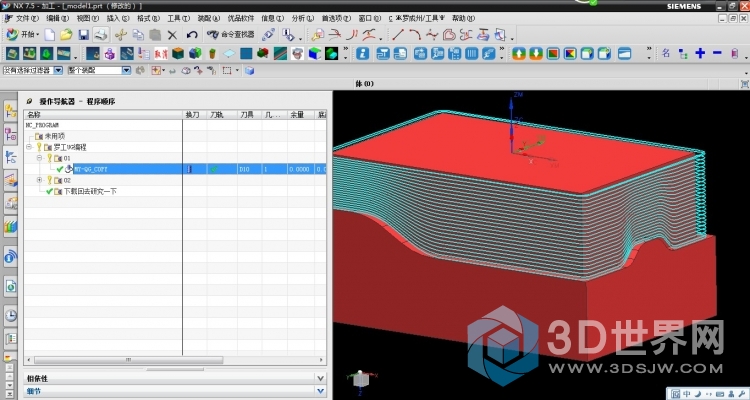Click the Open folder icon
The width and height of the screenshot is (750, 400).
(65, 34)
